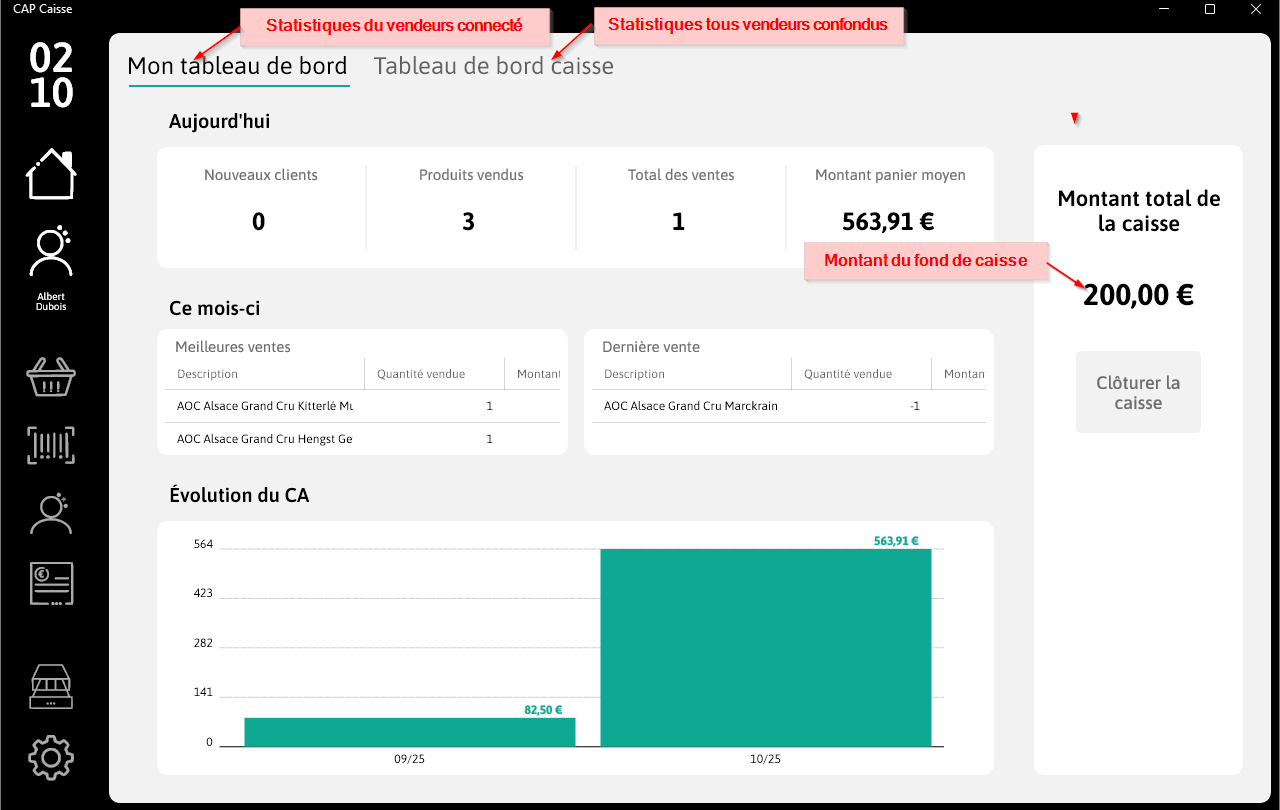Click the 09/25 bar in revenue chart
This screenshot has width=1280, height=810.
click(x=410, y=732)
